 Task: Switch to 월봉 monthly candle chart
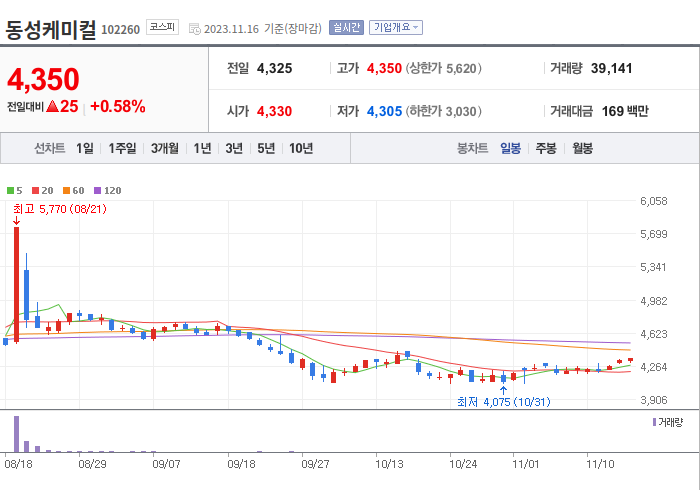pos(583,148)
